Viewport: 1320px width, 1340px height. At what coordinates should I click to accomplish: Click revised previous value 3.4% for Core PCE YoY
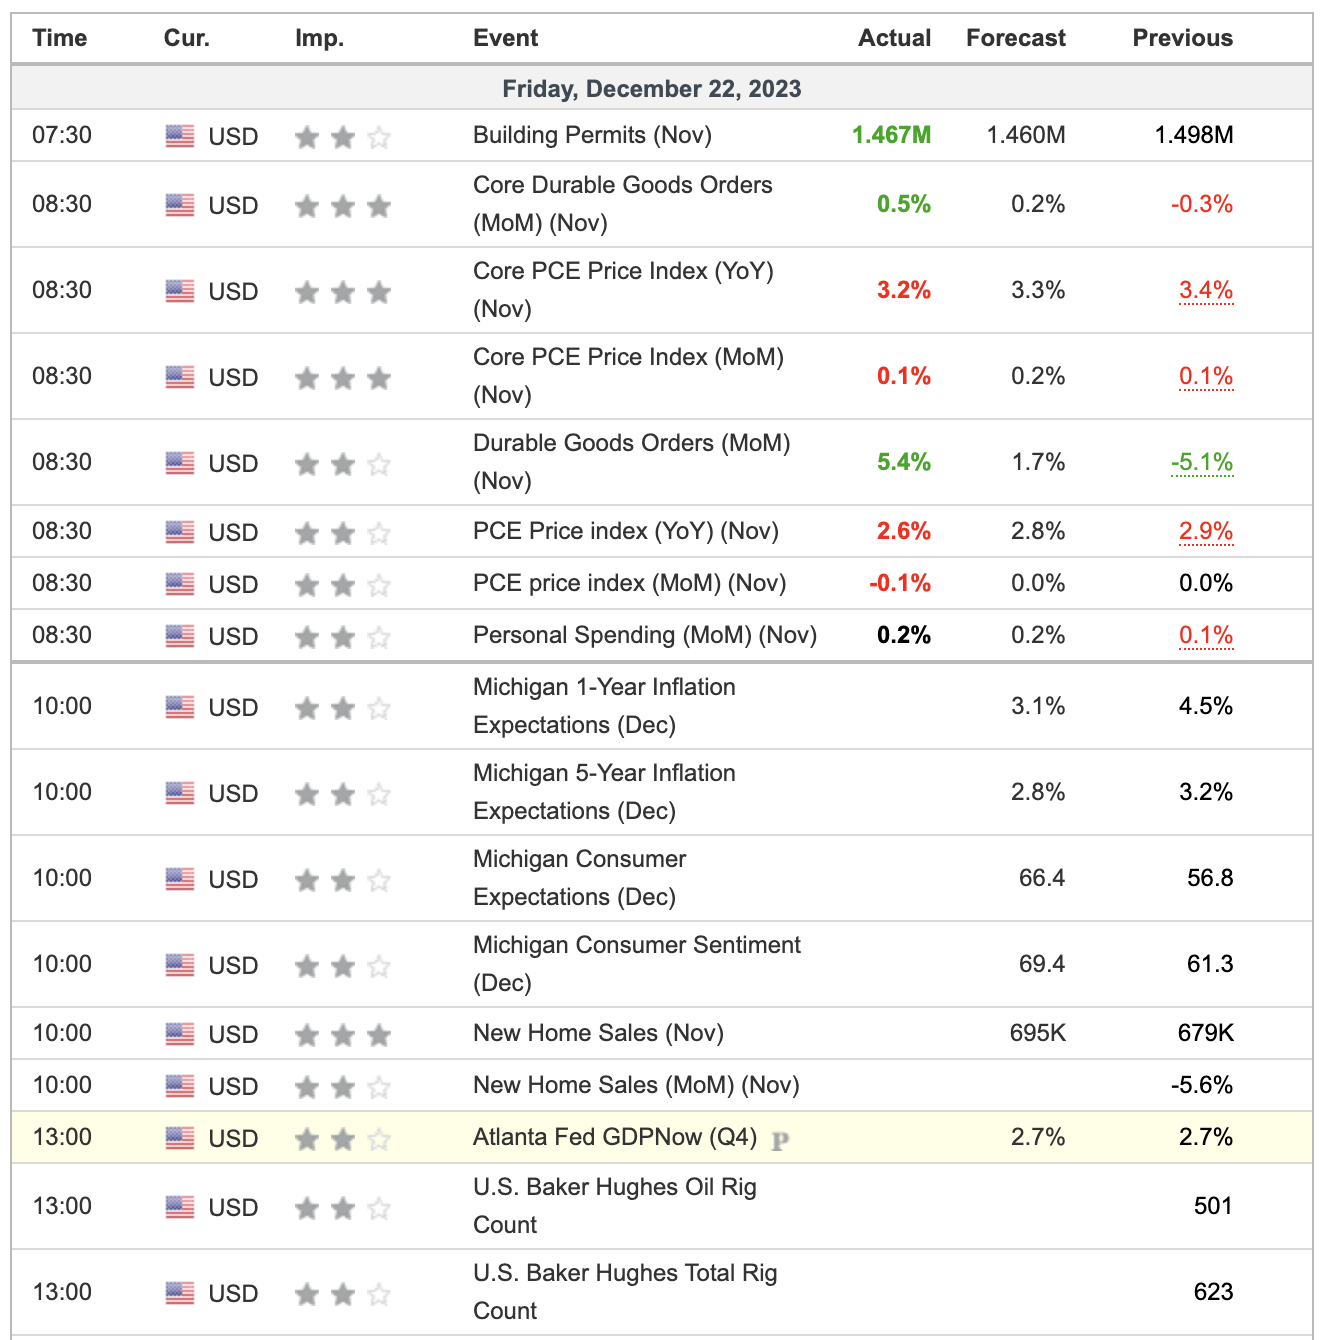tap(1205, 290)
